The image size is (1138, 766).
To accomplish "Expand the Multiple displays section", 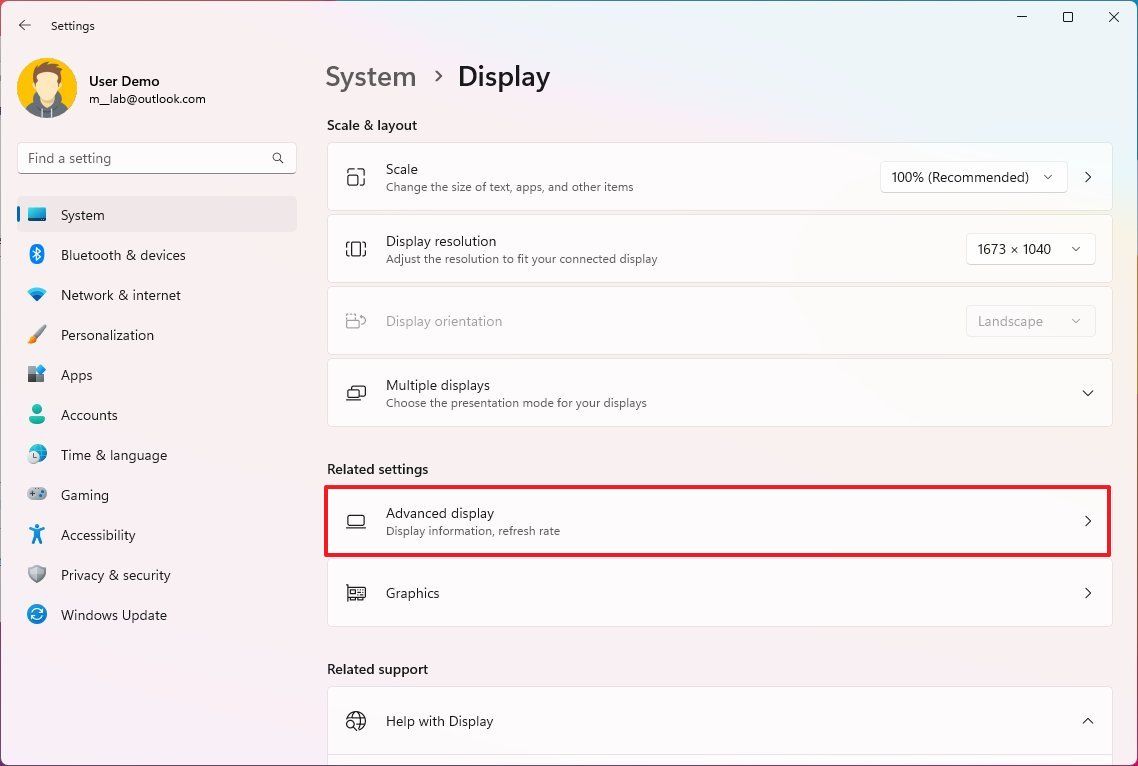I will coord(1088,393).
